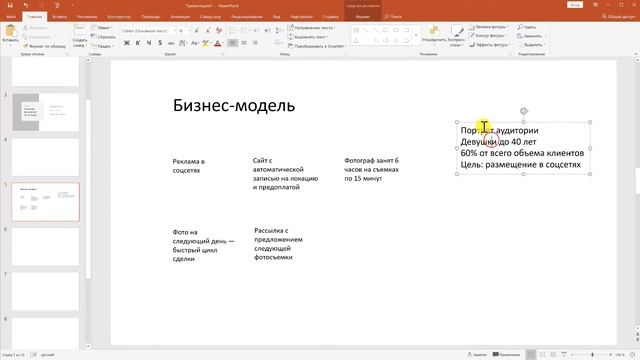Open Shape Effects (Эффекты фигуры)
Image resolution: width=640 pixels, height=360 pixels.
point(490,45)
